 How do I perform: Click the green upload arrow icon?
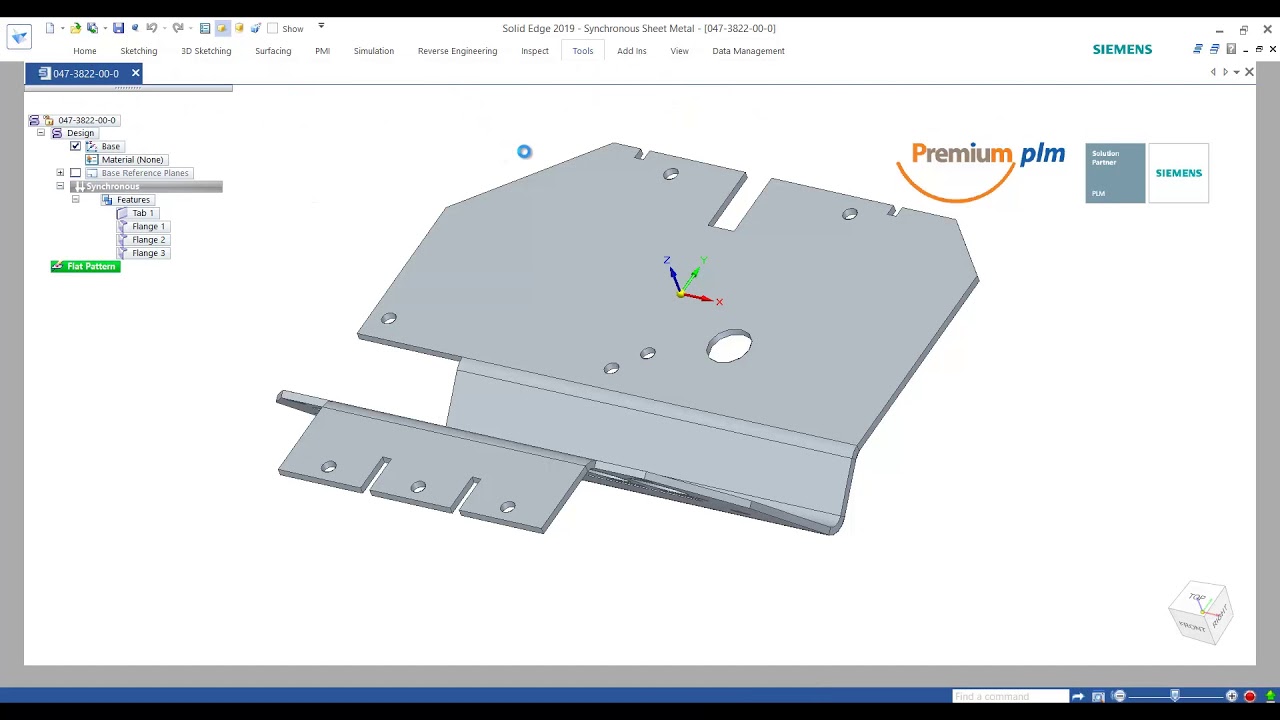tap(1271, 696)
